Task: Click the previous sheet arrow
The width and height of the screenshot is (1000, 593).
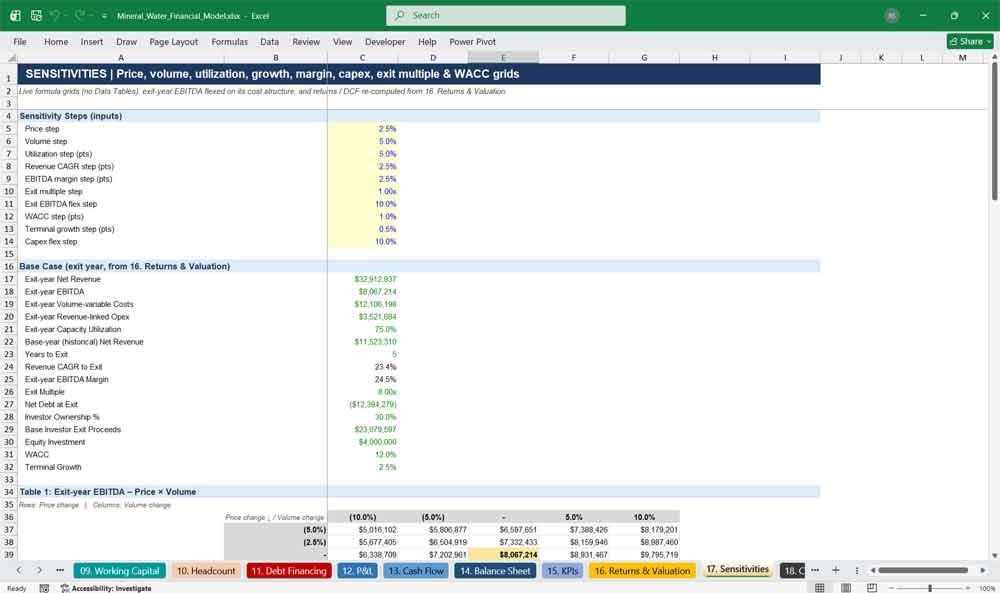Action: [x=18, y=570]
